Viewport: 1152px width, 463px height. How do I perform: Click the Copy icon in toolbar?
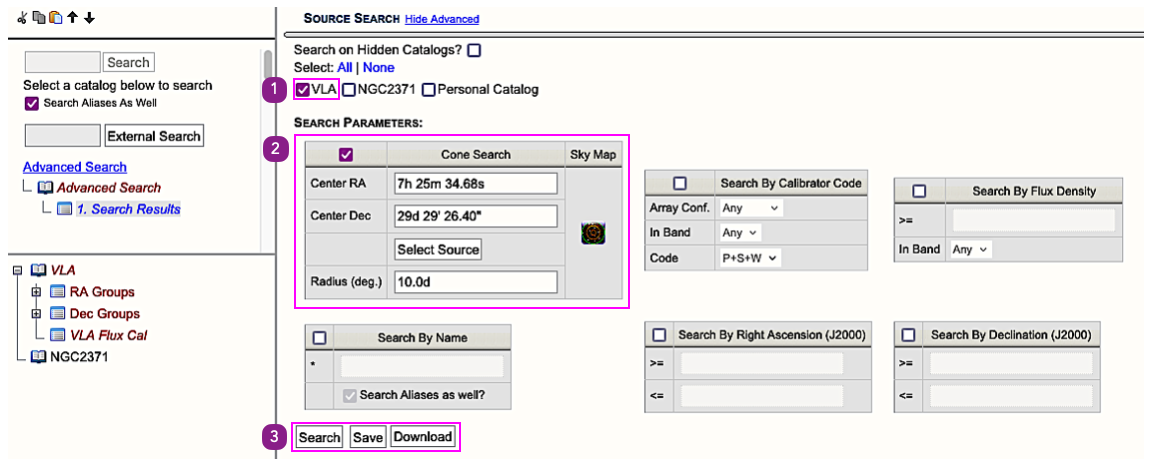38,18
